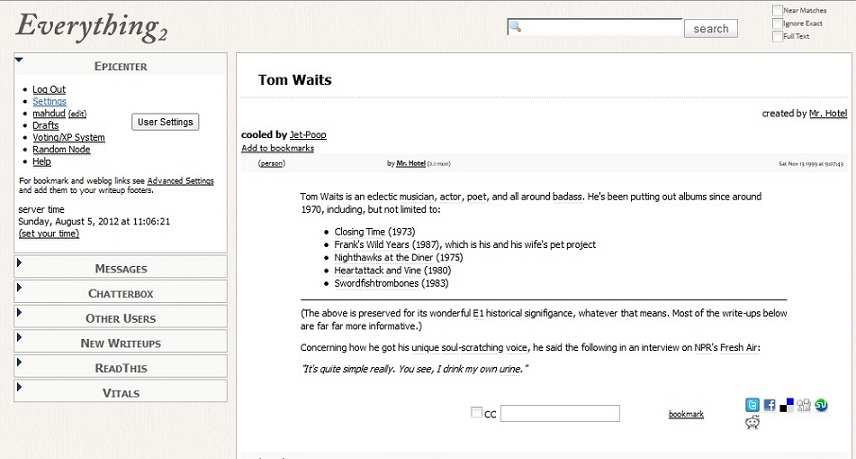Viewport: 856px width, 459px height.
Task: Select the Tom Waits page title
Action: pyautogui.click(x=295, y=80)
